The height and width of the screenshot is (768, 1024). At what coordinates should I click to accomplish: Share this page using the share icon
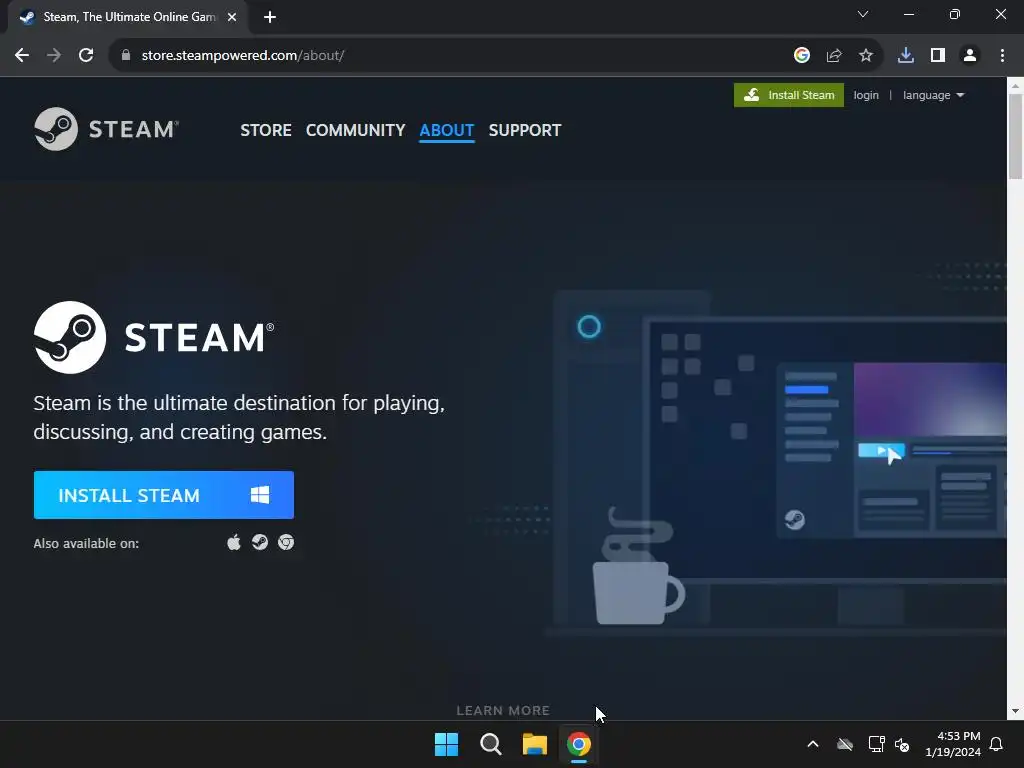tap(834, 56)
